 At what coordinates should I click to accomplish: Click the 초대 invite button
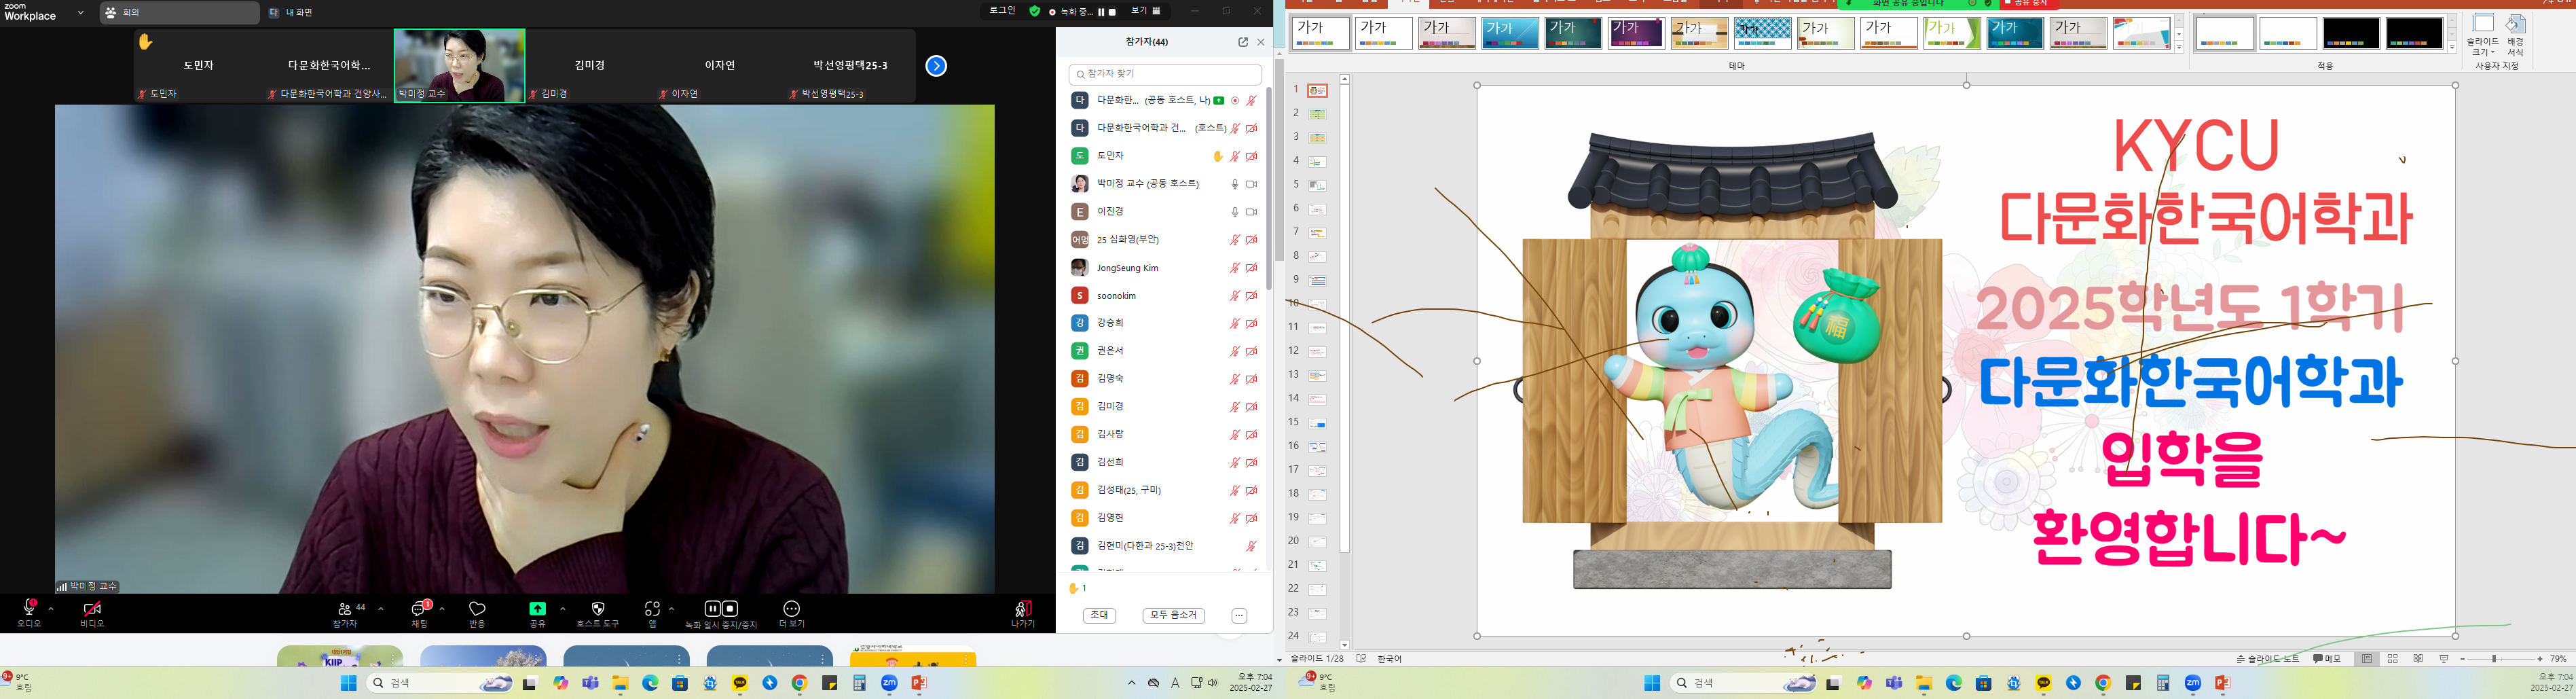[1099, 615]
